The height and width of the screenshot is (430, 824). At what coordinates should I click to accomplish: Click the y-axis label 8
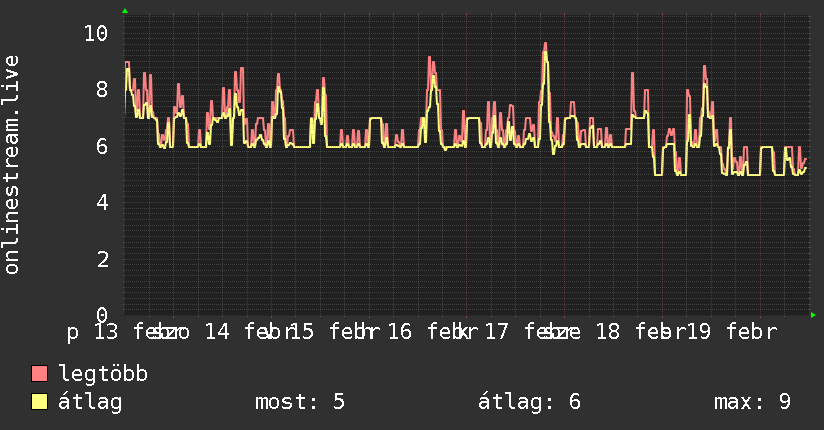click(102, 90)
